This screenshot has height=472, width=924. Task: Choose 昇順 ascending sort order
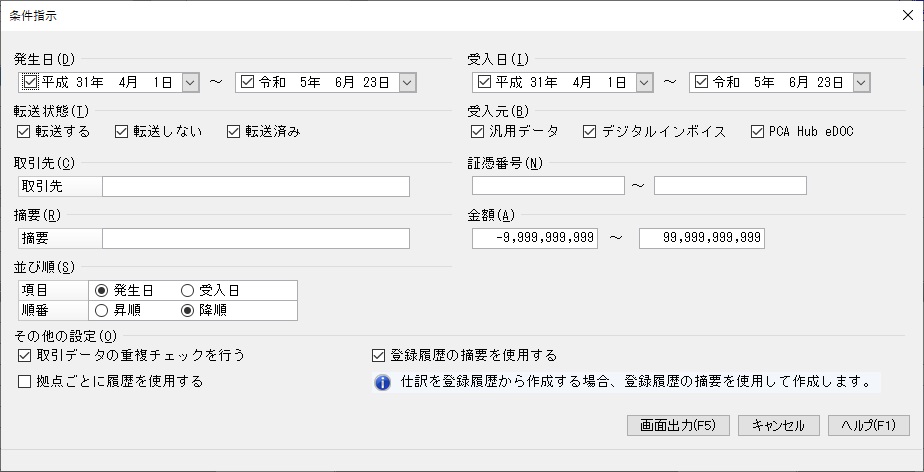(101, 310)
